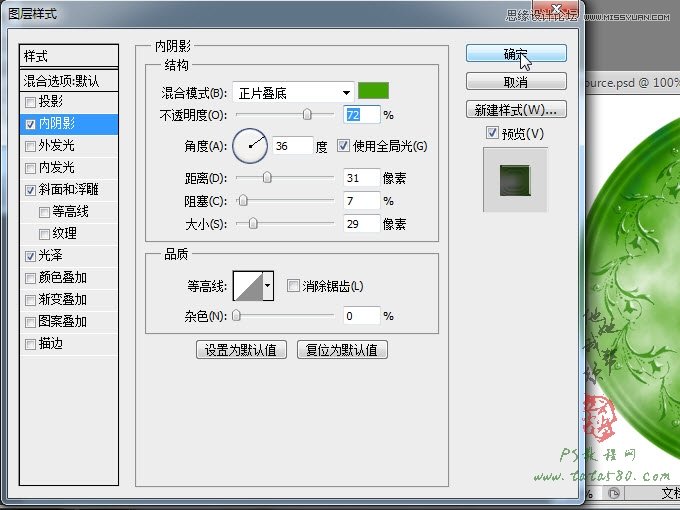Enable the 内发光 checkbox

(30, 168)
